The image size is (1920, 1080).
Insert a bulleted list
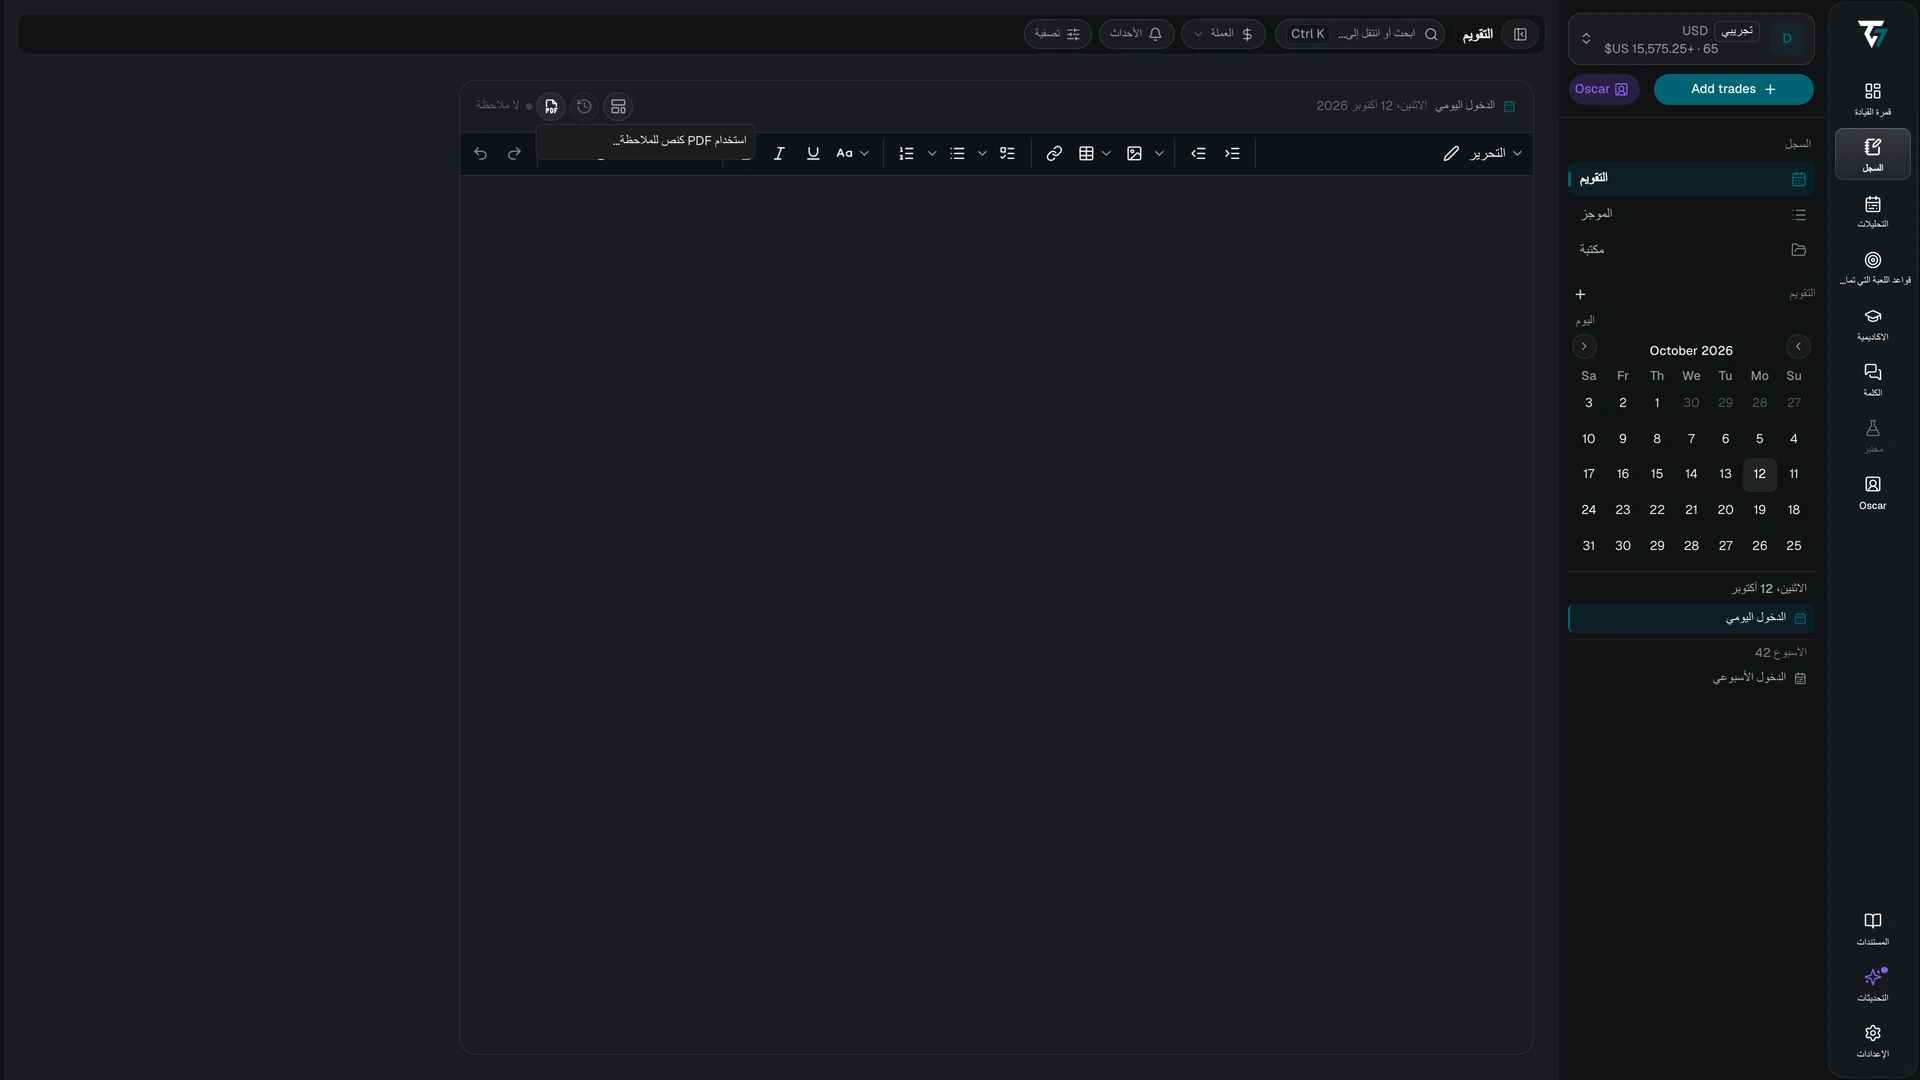[x=957, y=154]
